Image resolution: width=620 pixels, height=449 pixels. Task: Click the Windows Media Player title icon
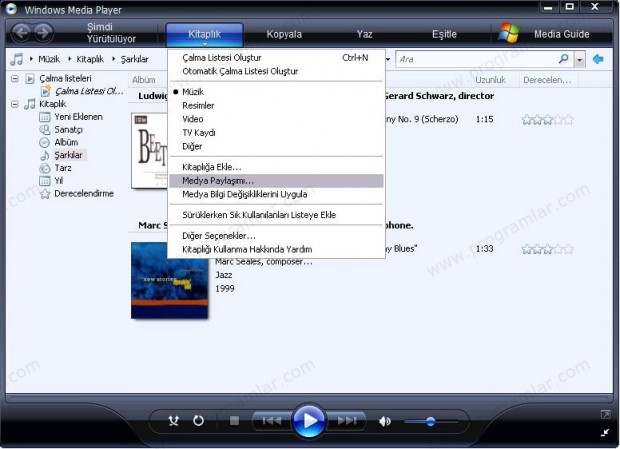(x=11, y=9)
